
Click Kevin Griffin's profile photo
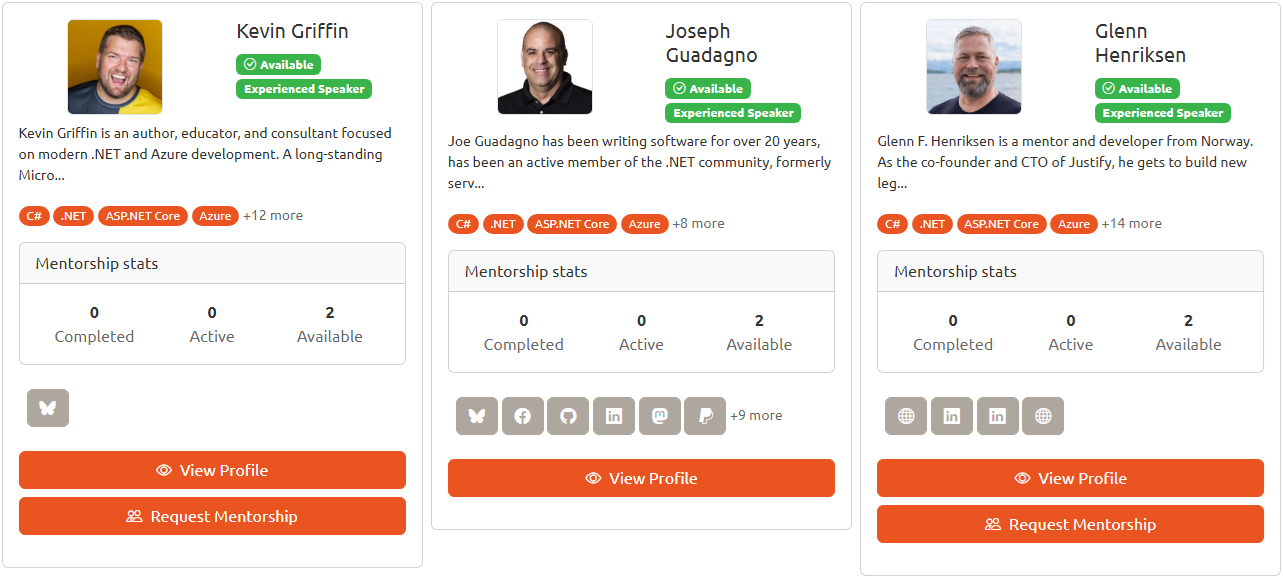coord(114,66)
